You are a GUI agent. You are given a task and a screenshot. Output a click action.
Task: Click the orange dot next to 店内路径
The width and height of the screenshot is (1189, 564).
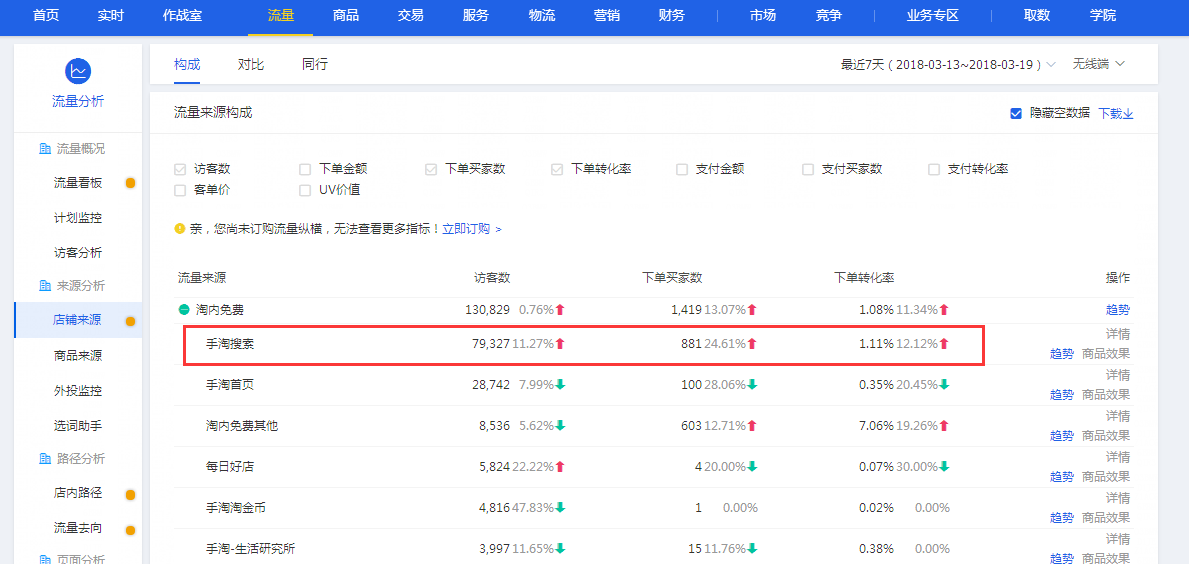coord(130,494)
